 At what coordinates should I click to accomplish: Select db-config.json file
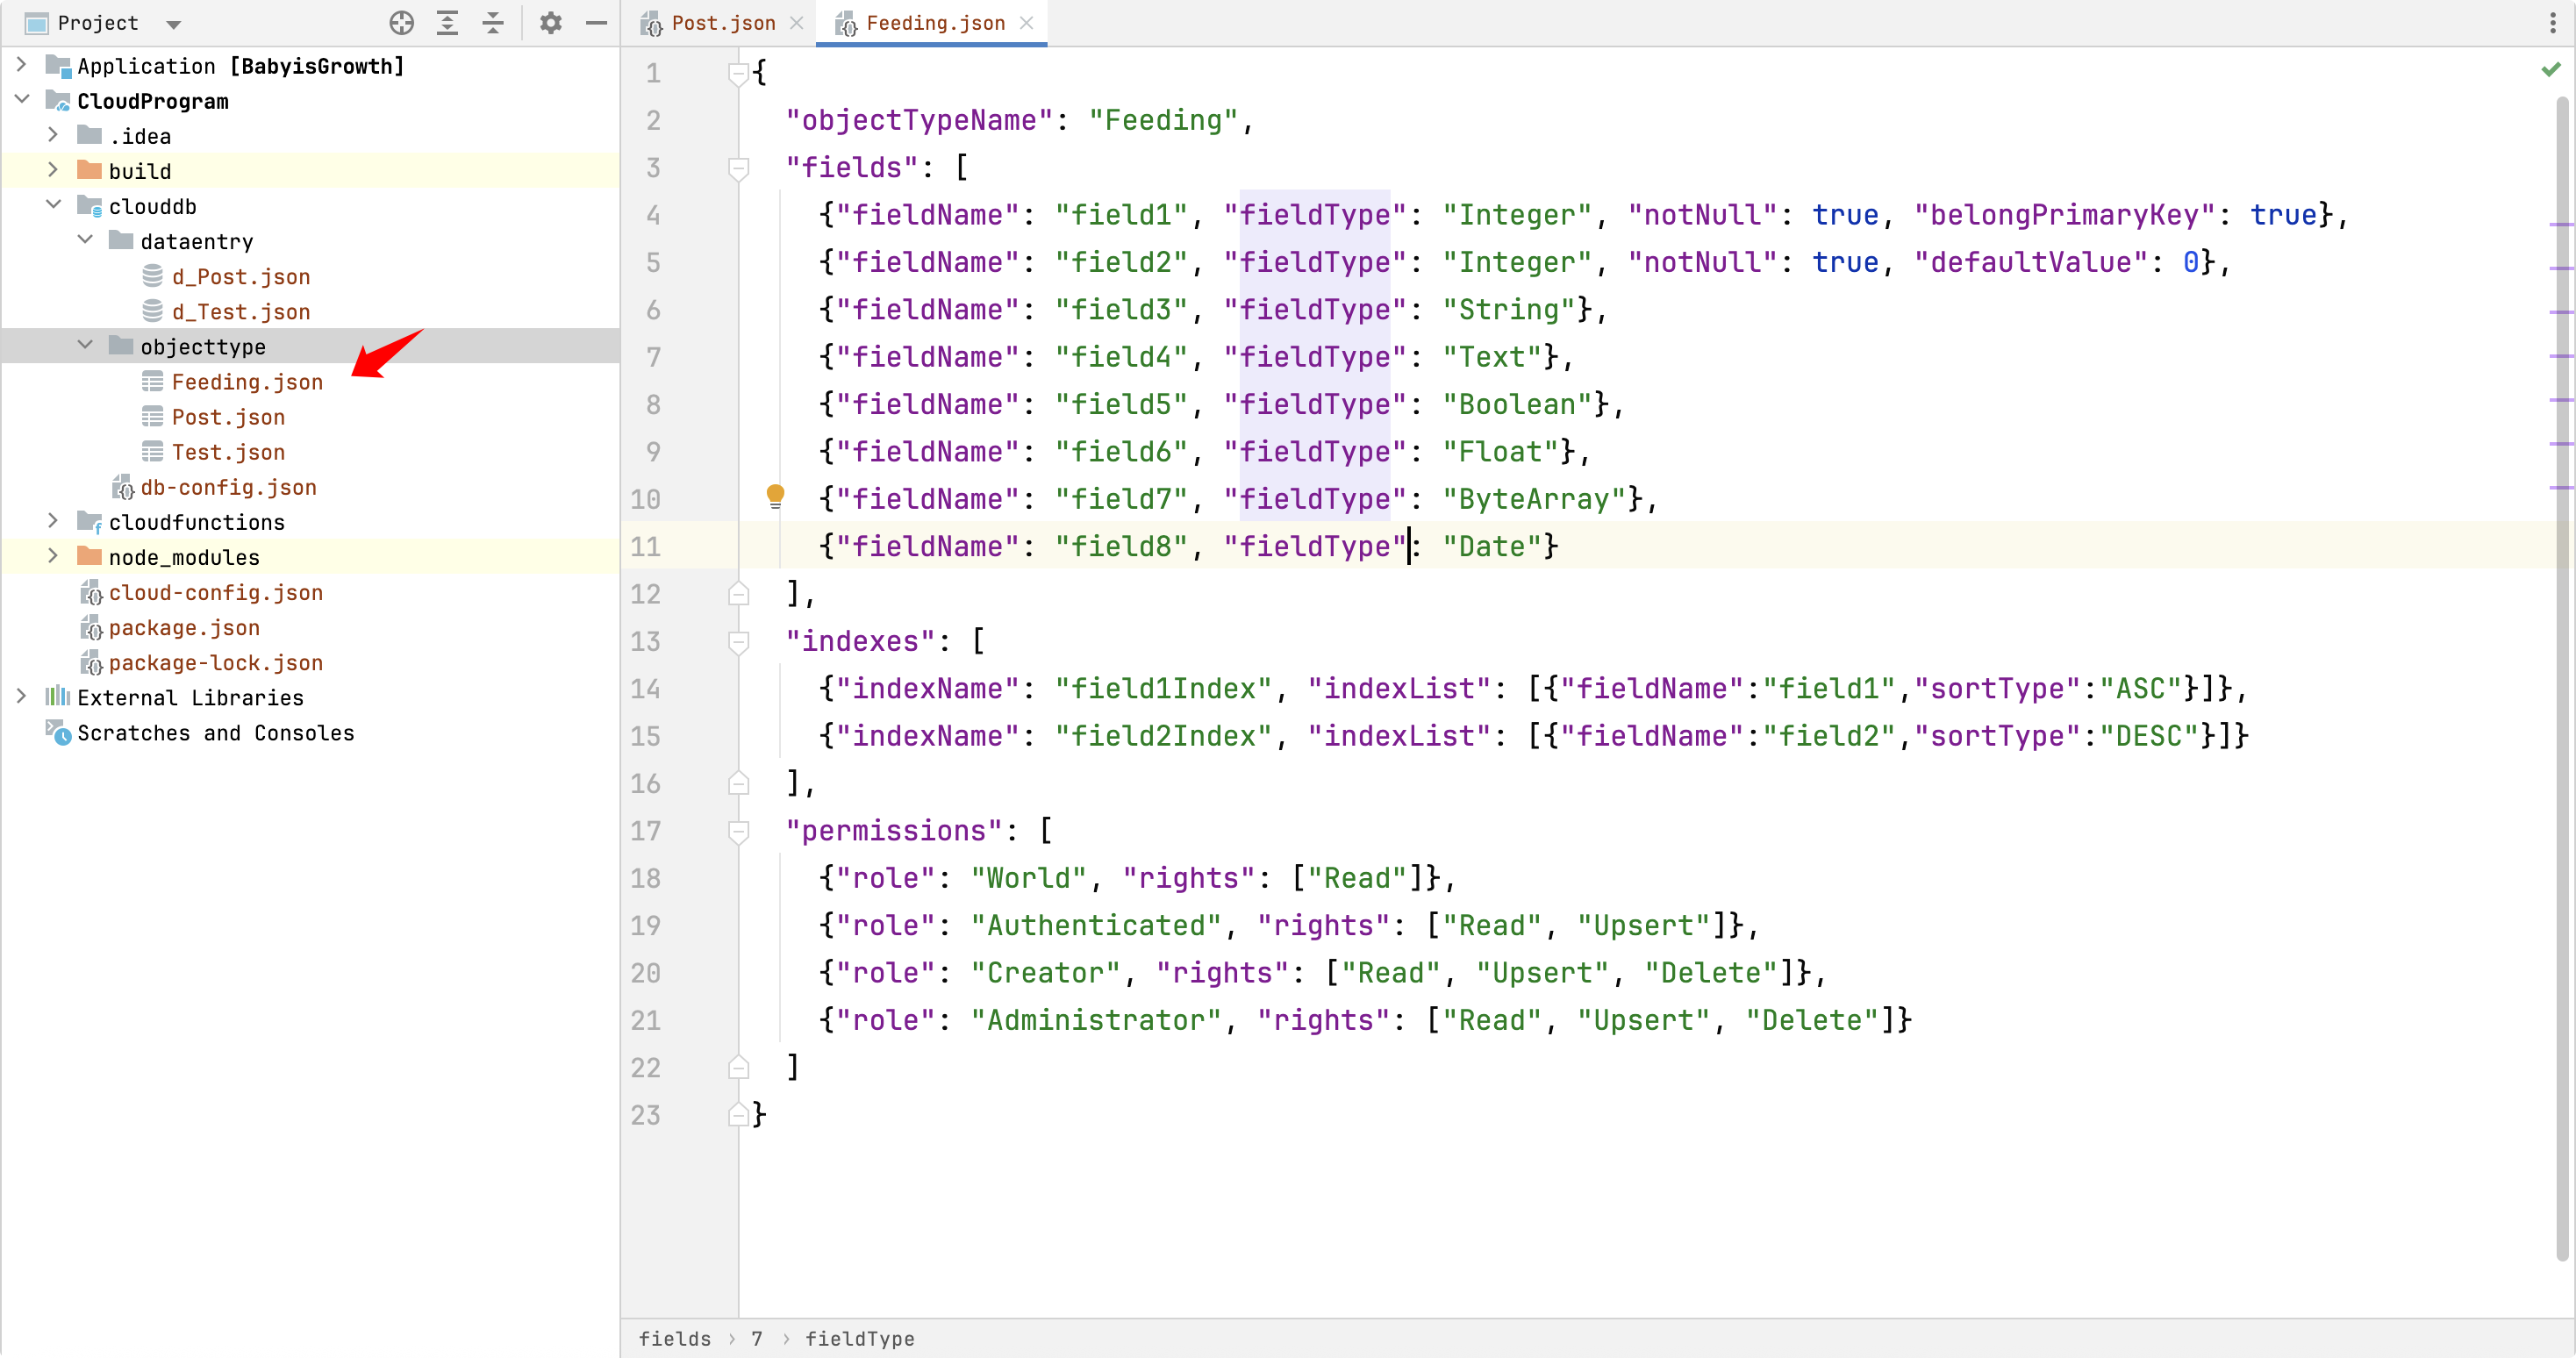[228, 487]
